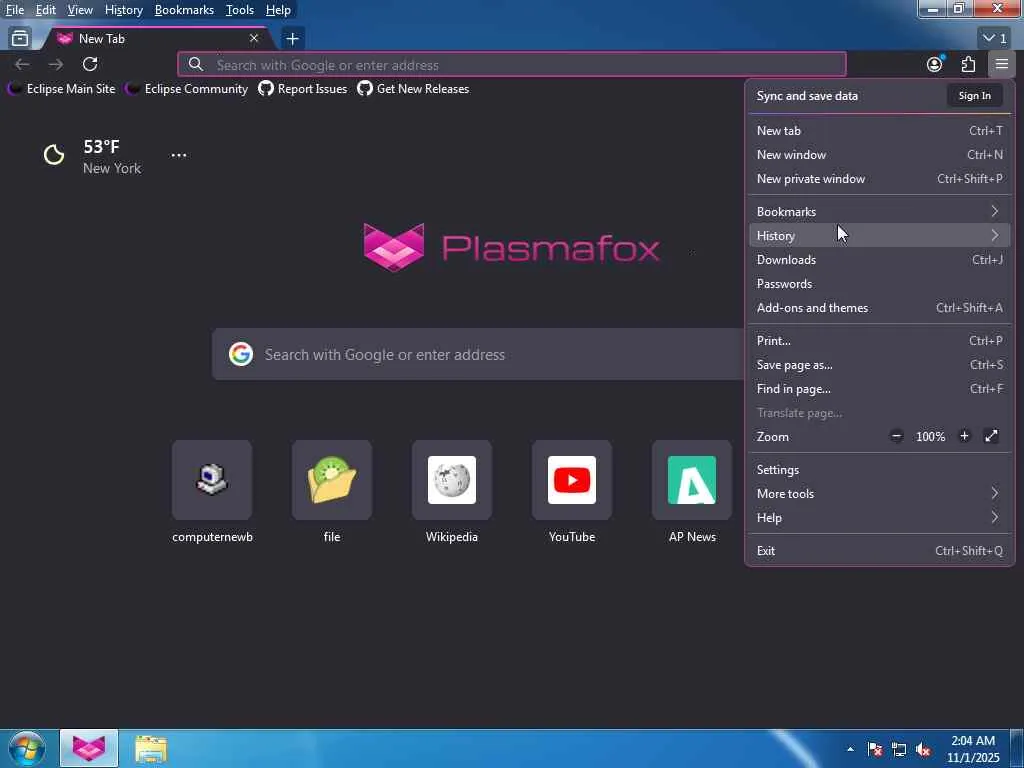Viewport: 1024px width, 768px height.
Task: Open Bookmarks in menu bar
Action: coord(184,10)
